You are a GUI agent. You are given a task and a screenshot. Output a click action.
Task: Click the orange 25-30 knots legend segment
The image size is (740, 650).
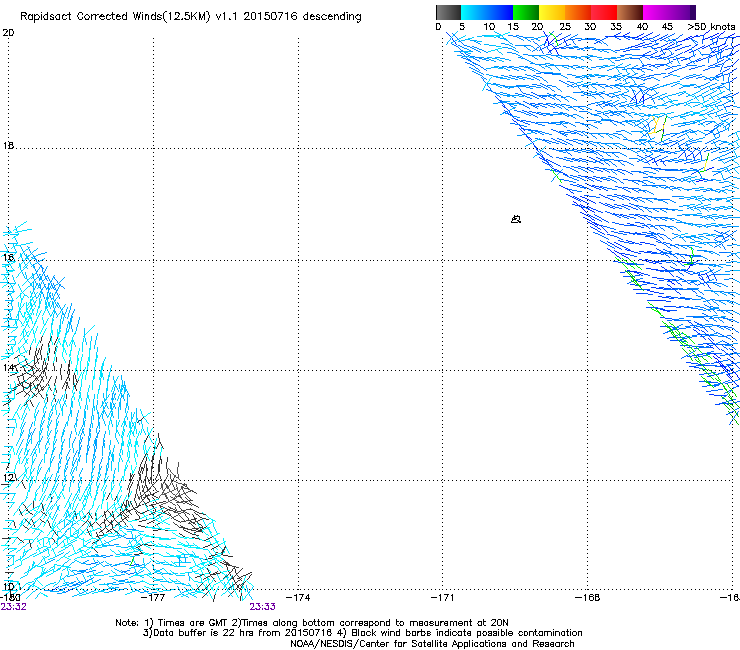(578, 12)
